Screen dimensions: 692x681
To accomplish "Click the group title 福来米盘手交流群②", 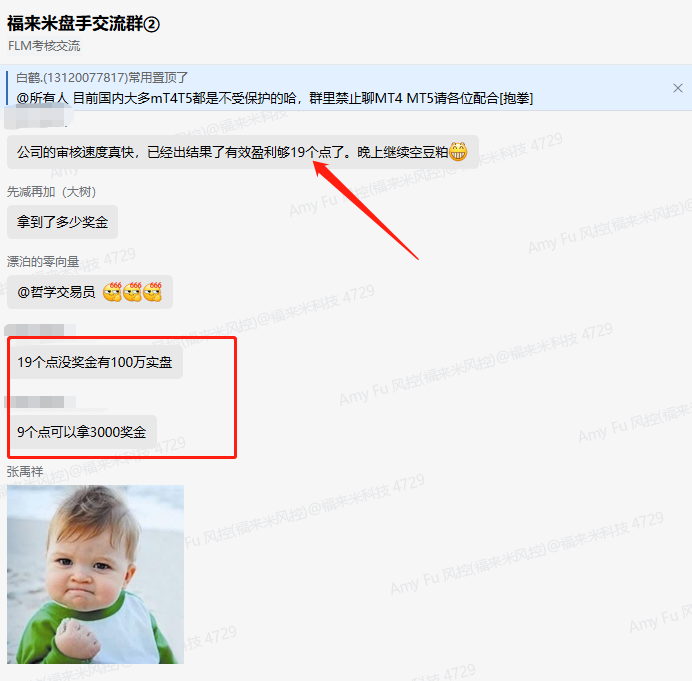I will click(x=83, y=23).
